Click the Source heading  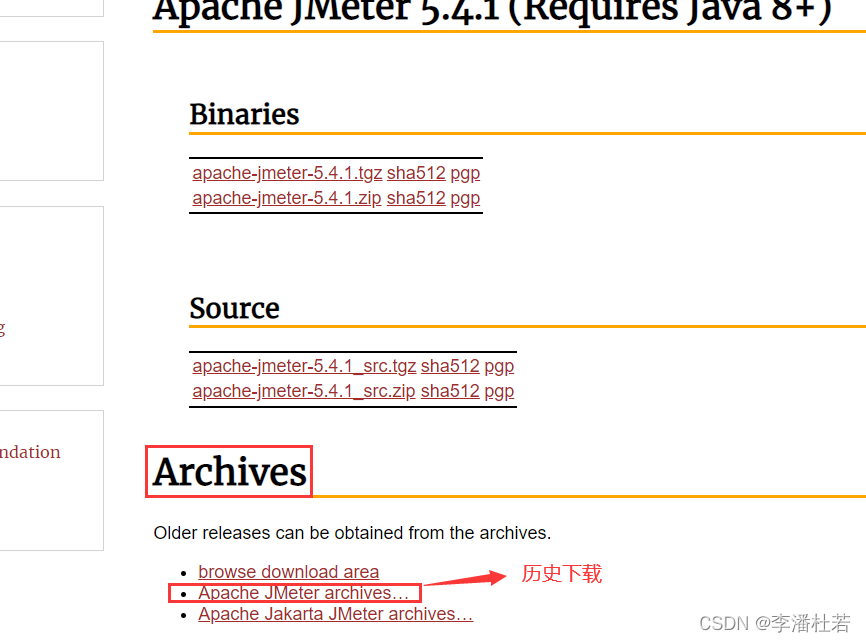(x=234, y=308)
